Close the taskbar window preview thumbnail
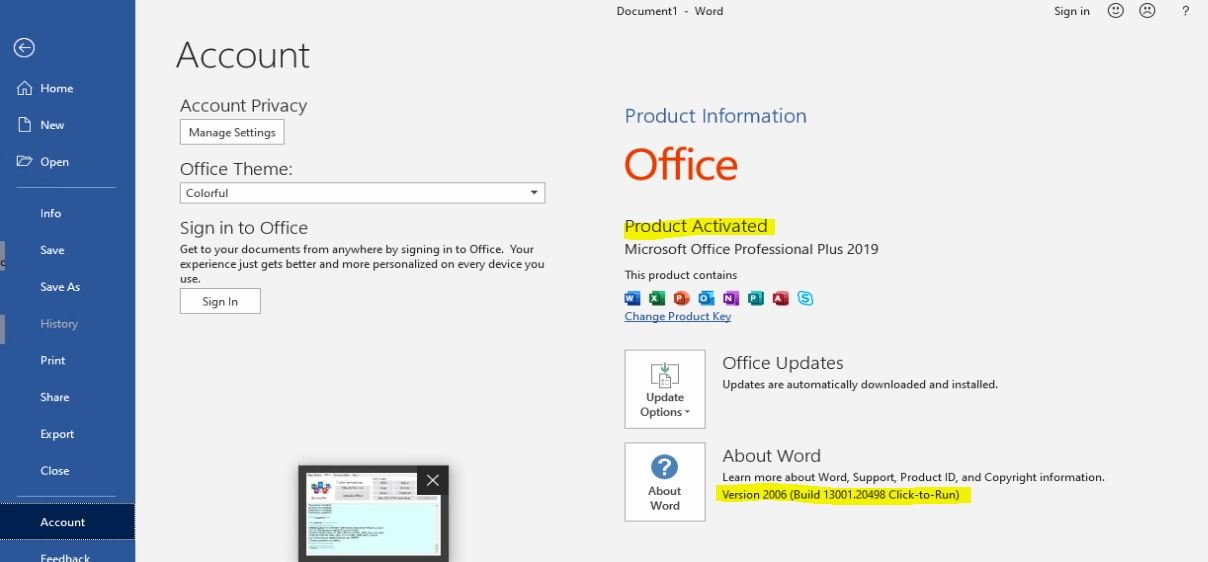Viewport: 1208px width, 562px height. (x=433, y=480)
